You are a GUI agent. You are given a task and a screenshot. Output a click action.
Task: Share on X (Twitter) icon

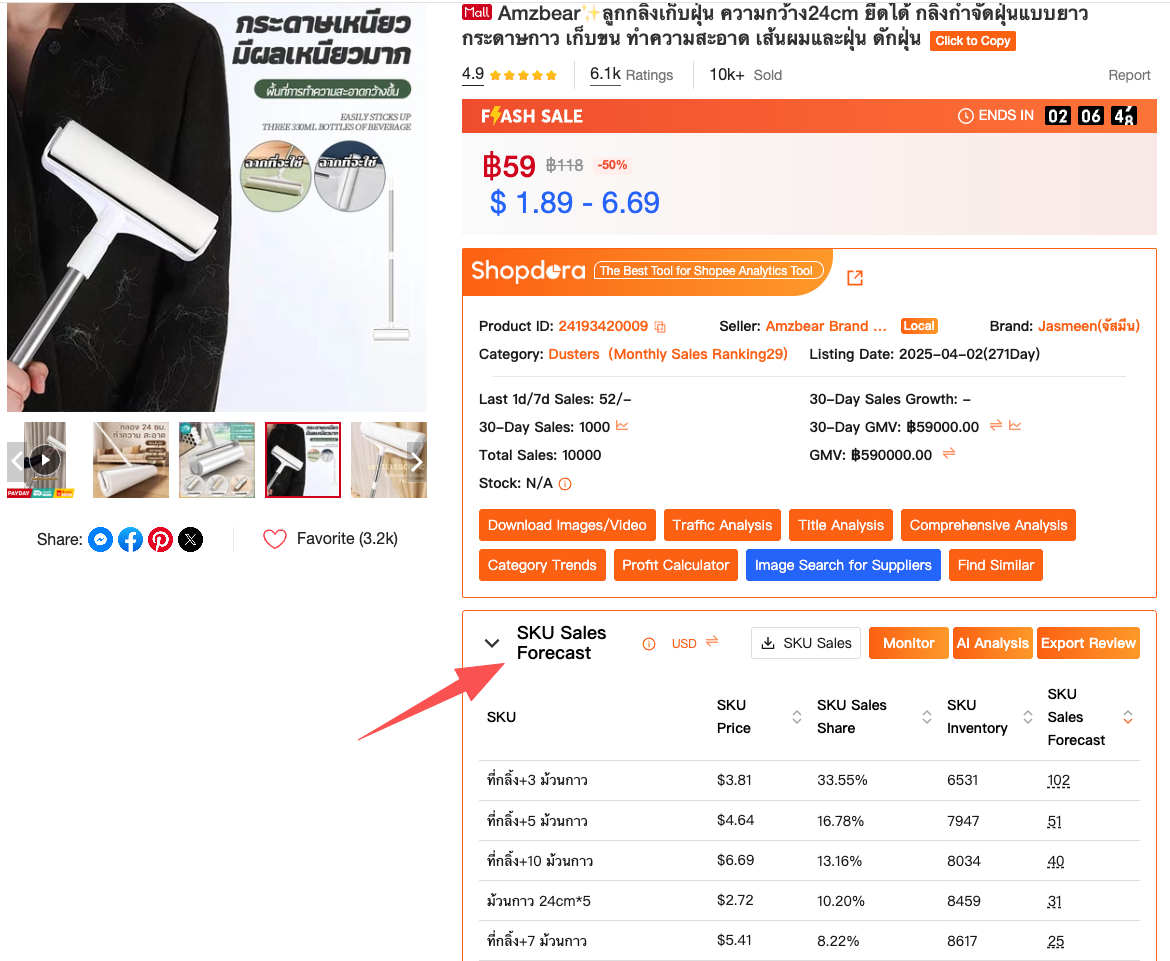(x=190, y=539)
